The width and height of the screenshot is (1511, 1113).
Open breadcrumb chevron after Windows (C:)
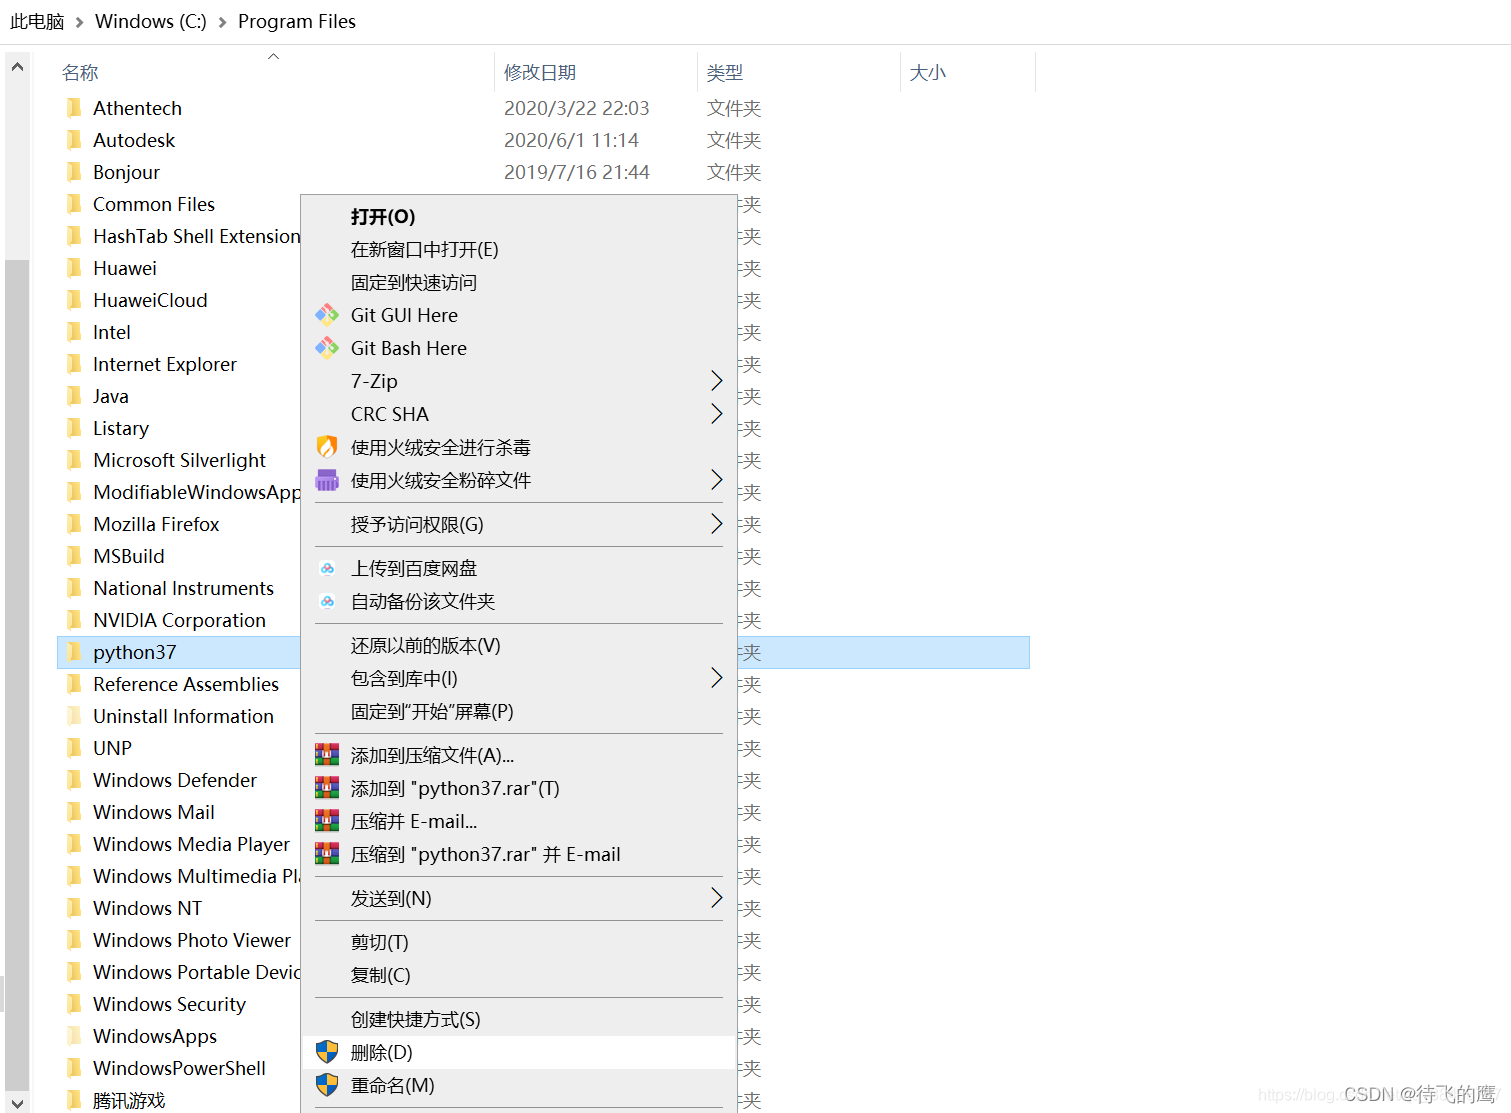click(222, 22)
